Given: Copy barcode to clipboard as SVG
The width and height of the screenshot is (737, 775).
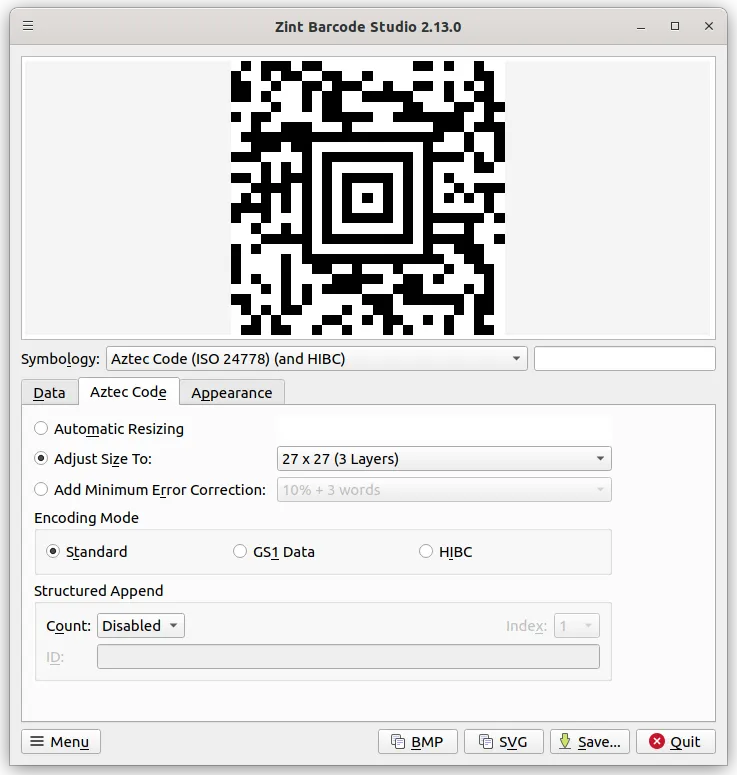Looking at the screenshot, I should click(x=503, y=741).
